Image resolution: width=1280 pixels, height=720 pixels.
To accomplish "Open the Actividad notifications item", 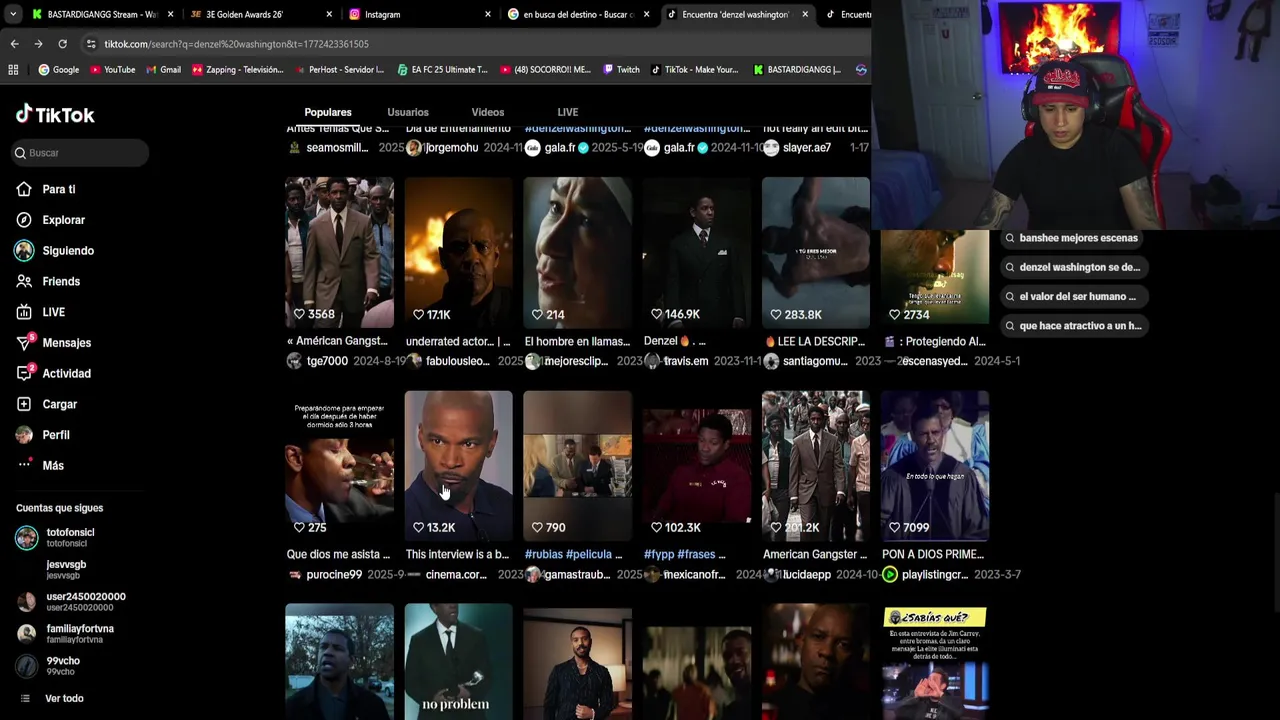I will pyautogui.click(x=53, y=374).
